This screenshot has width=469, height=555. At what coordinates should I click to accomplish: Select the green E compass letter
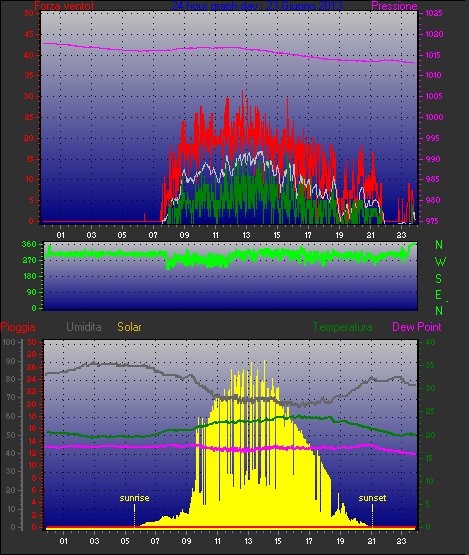click(x=439, y=295)
